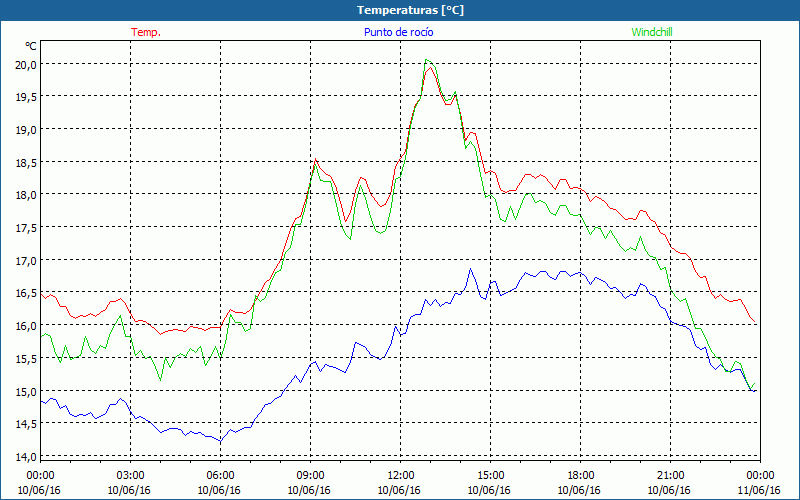800x500 pixels.
Task: Click the '03:00' time label
Action: tap(130, 476)
